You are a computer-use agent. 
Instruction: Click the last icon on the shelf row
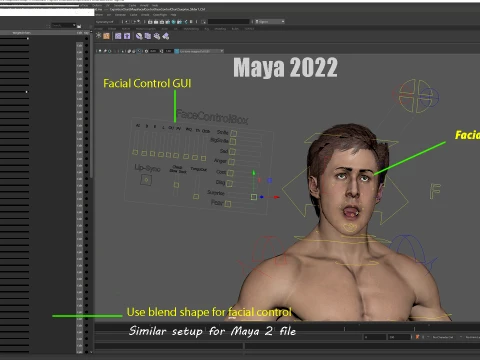pyautogui.click(x=166, y=36)
